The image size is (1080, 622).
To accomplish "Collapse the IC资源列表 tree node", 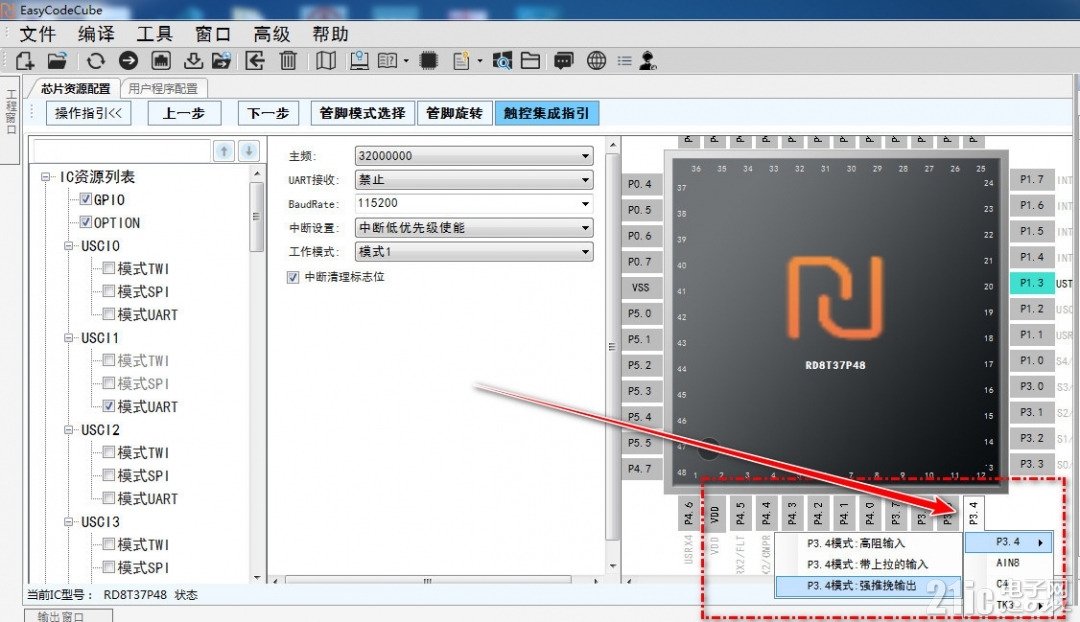I will pyautogui.click(x=45, y=177).
